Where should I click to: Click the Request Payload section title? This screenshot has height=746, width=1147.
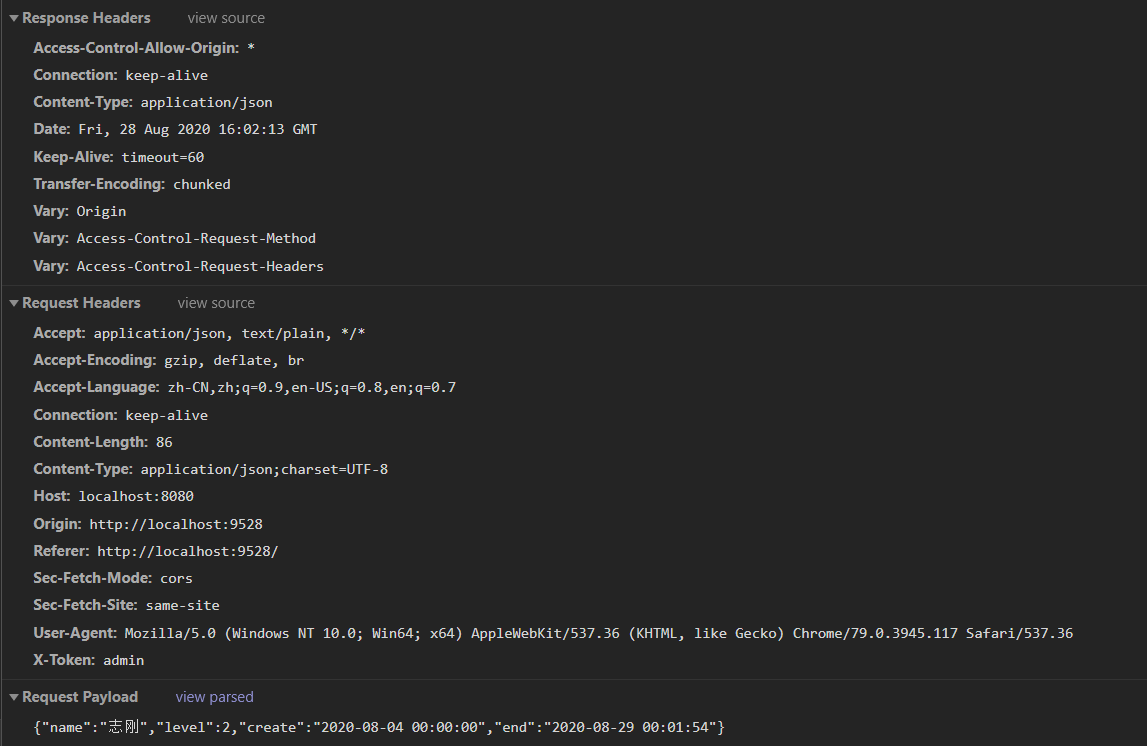(80, 698)
